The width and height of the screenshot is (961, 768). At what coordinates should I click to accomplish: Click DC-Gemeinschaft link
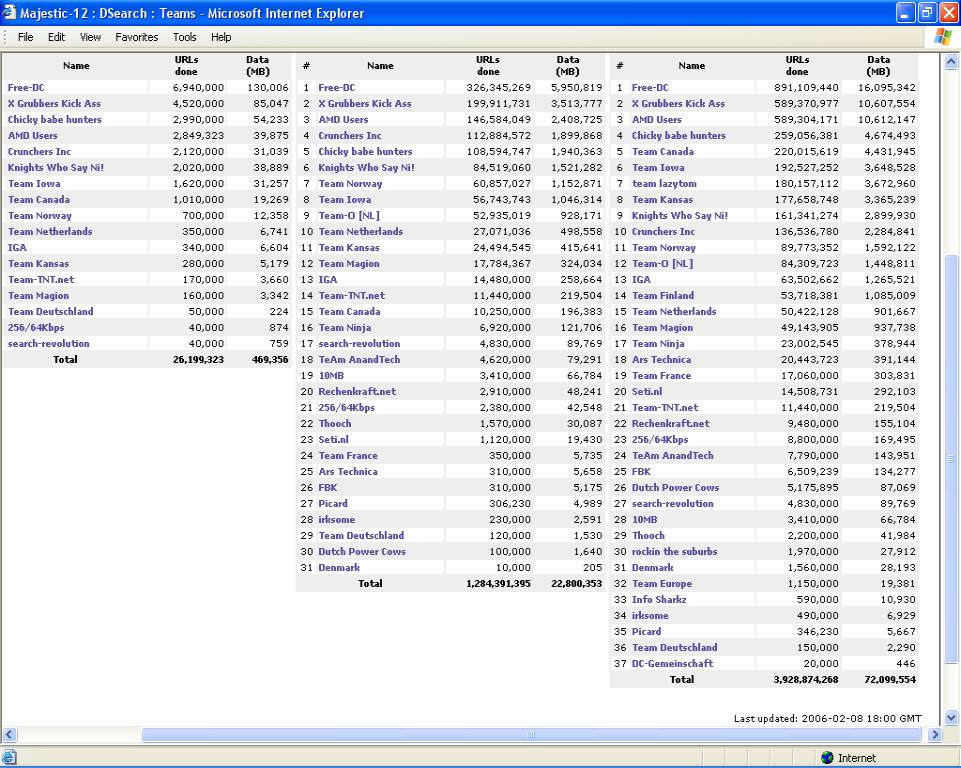672,663
